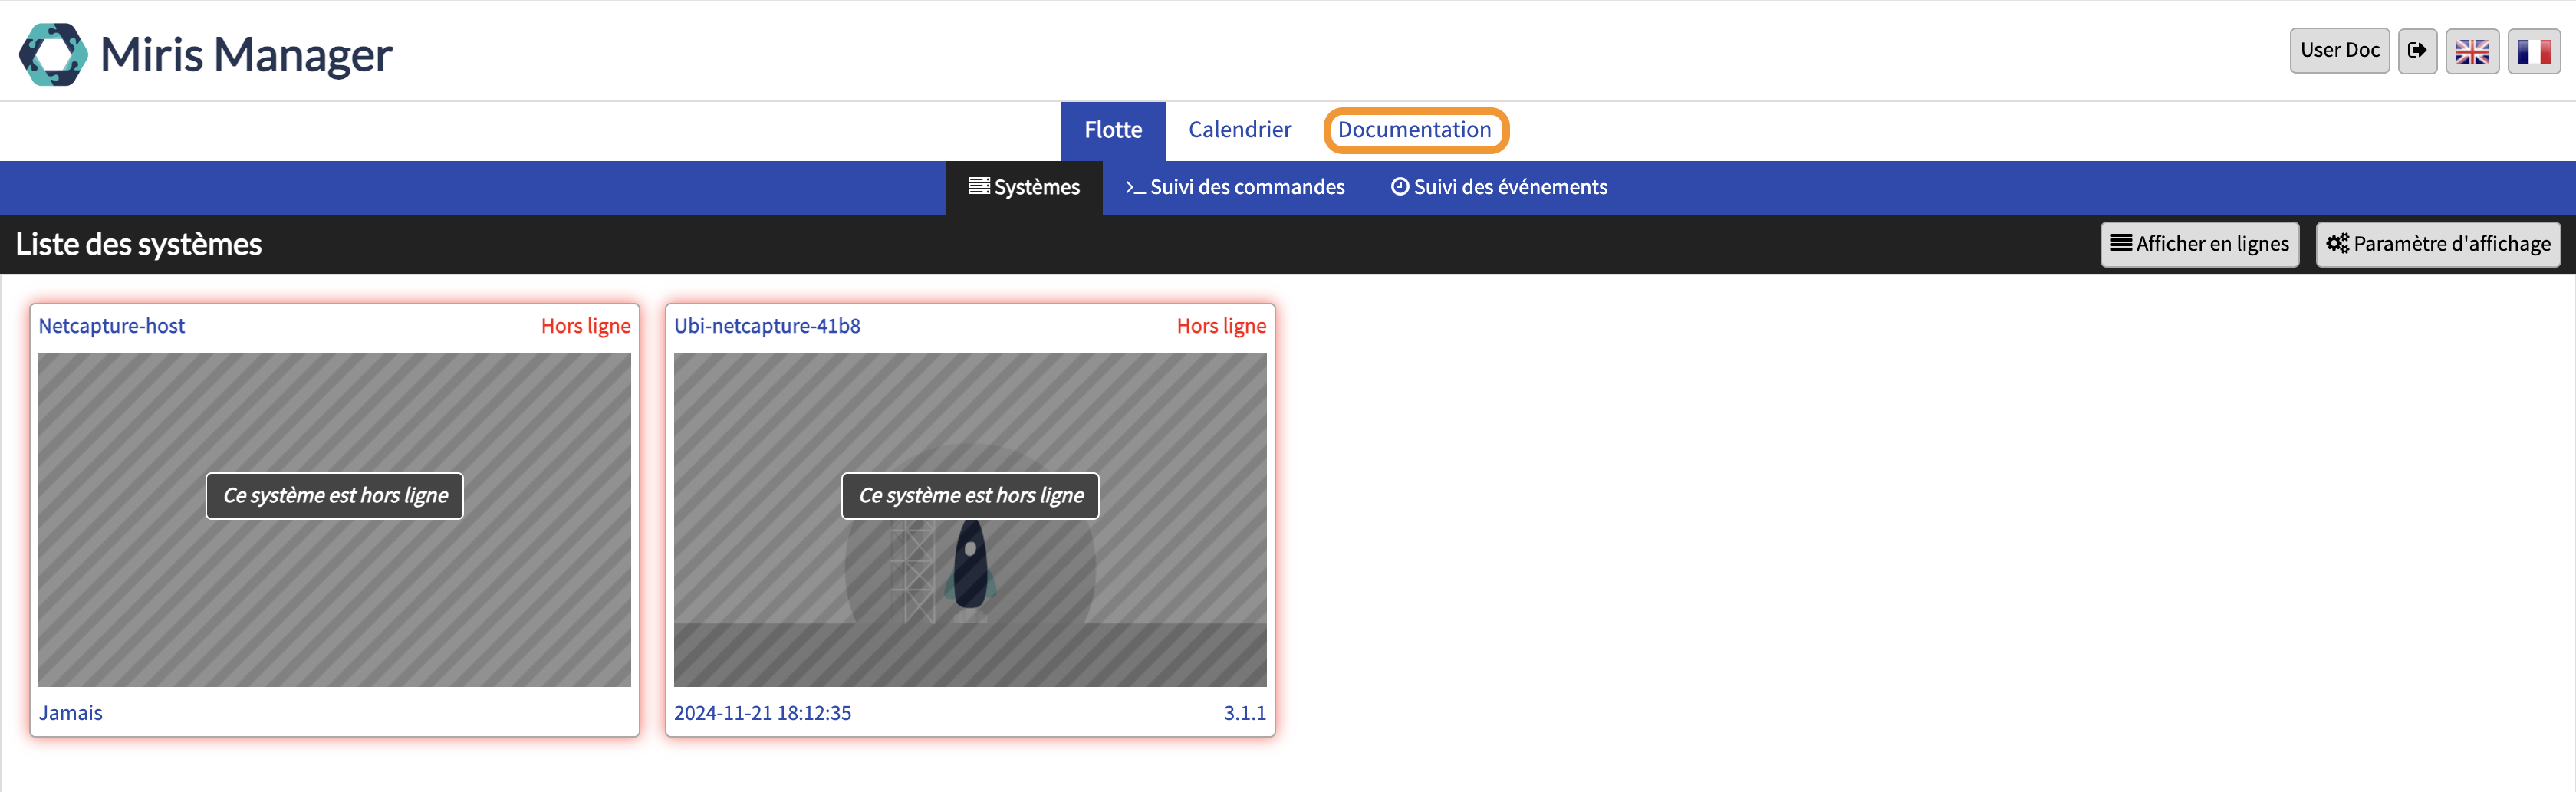Click Afficher en lignes button

point(2199,244)
